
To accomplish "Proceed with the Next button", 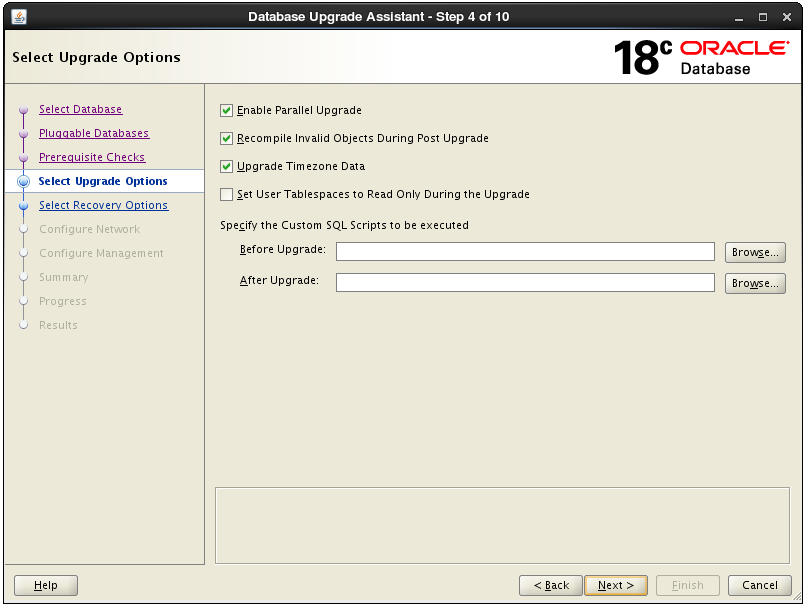I will click(x=616, y=585).
